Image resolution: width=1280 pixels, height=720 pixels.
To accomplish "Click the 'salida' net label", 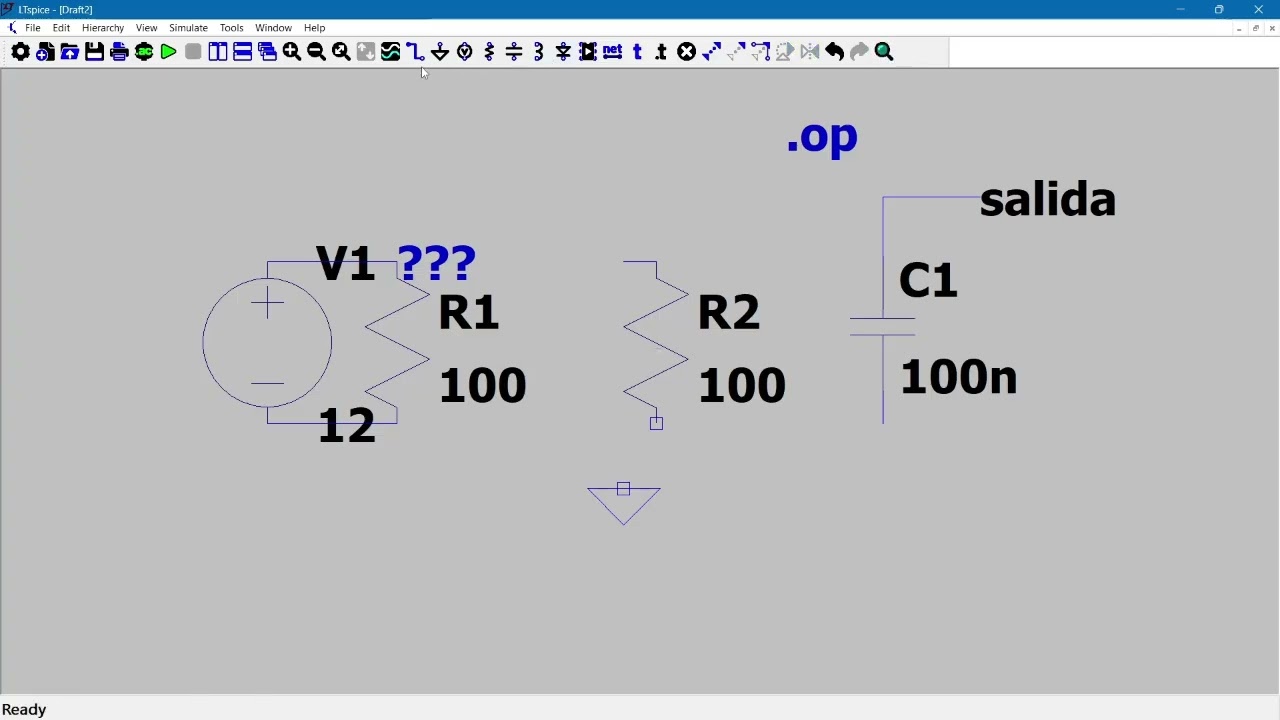I will (1047, 199).
